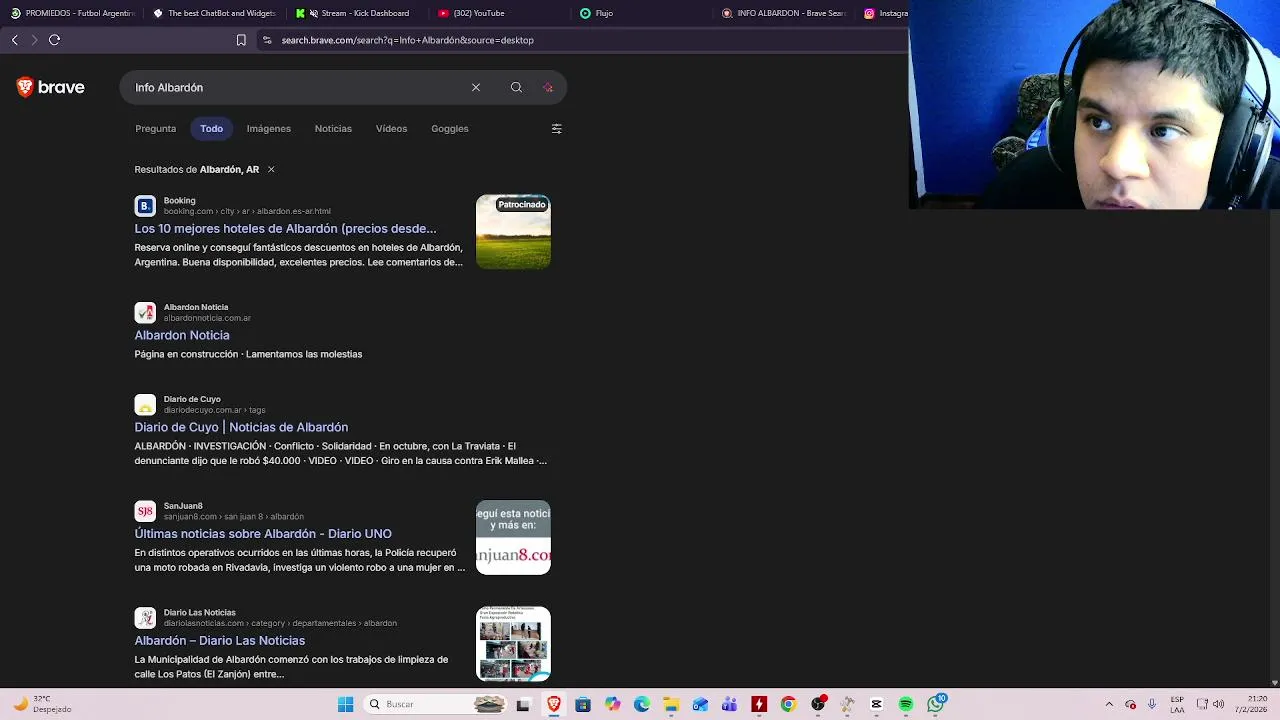This screenshot has width=1280, height=720.
Task: Click the taskbar Buscar search box
Action: click(437, 704)
